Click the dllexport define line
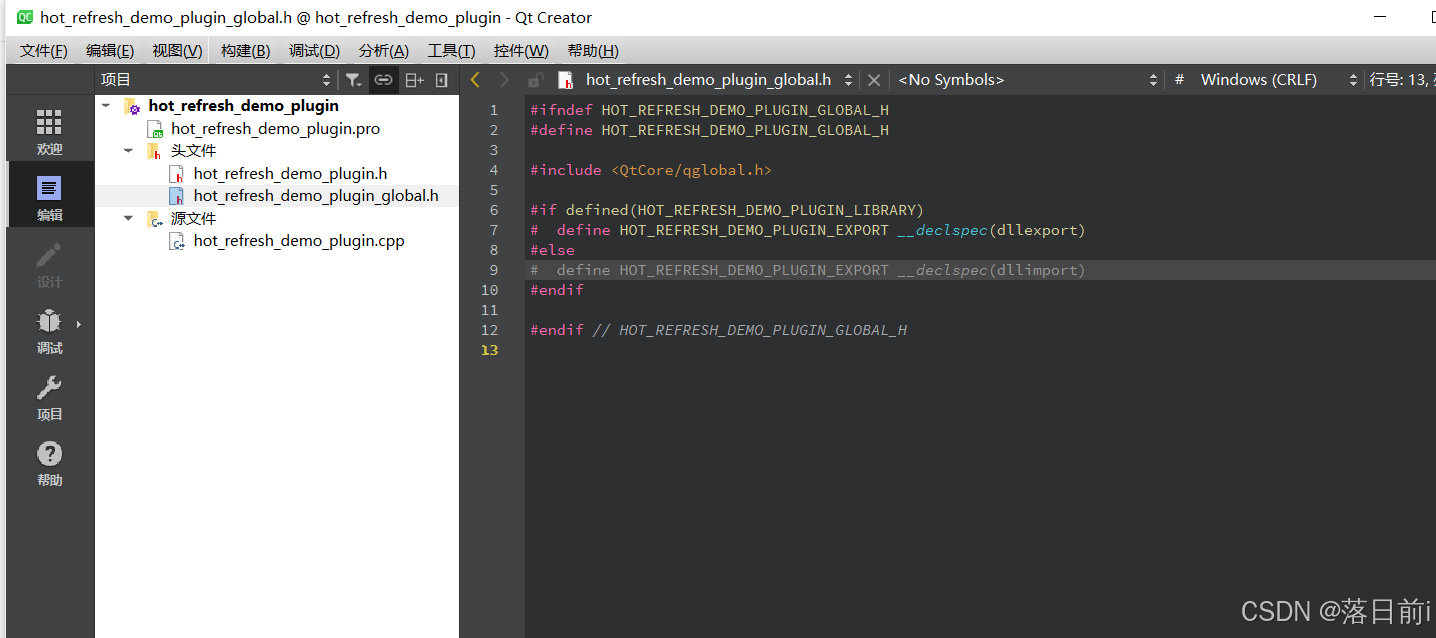Viewport: 1436px width, 638px height. pos(807,230)
